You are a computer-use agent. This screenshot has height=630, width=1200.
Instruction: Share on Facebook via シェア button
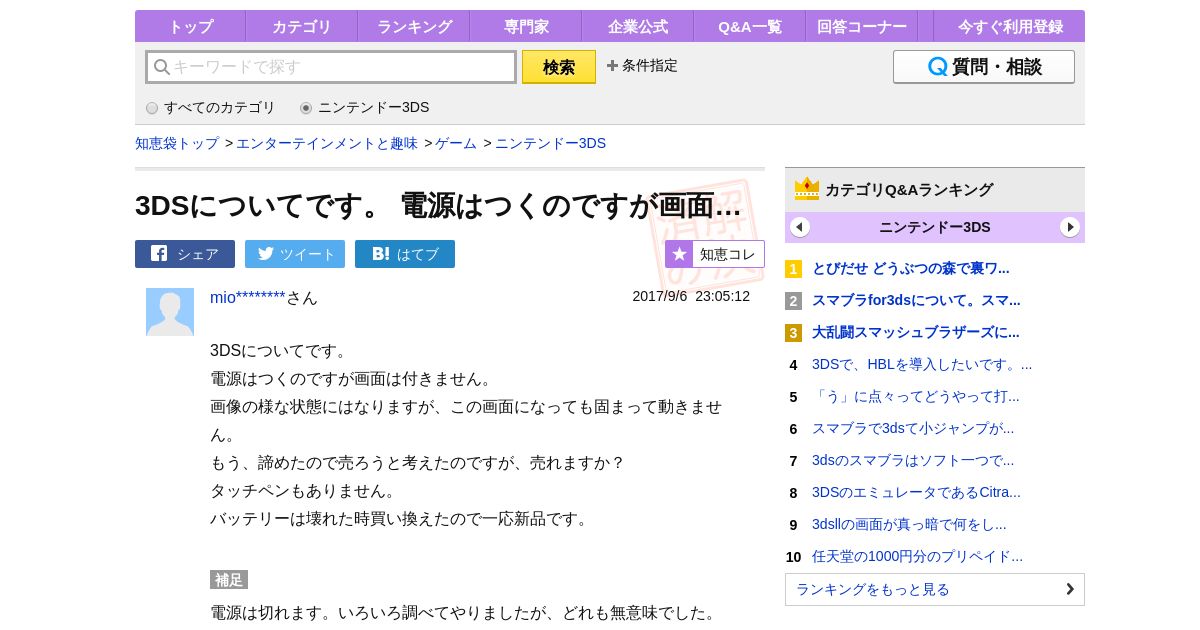(185, 254)
